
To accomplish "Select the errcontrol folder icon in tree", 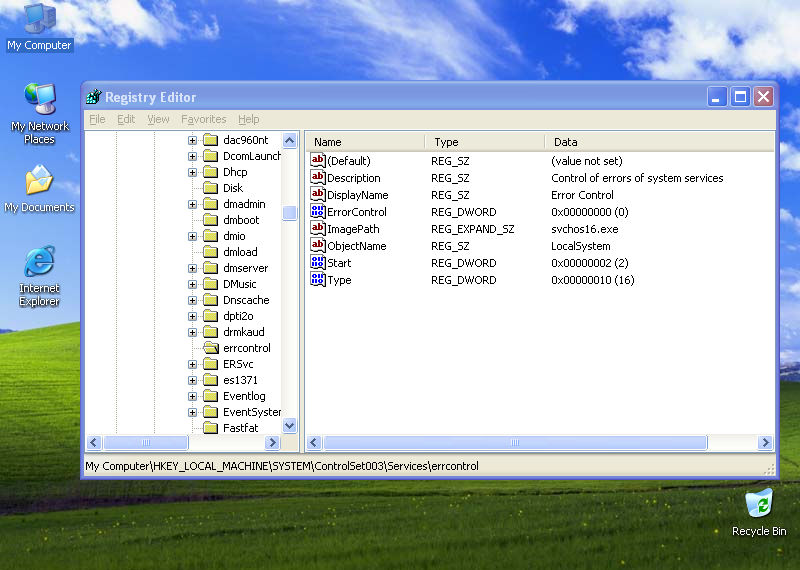I will 210,348.
